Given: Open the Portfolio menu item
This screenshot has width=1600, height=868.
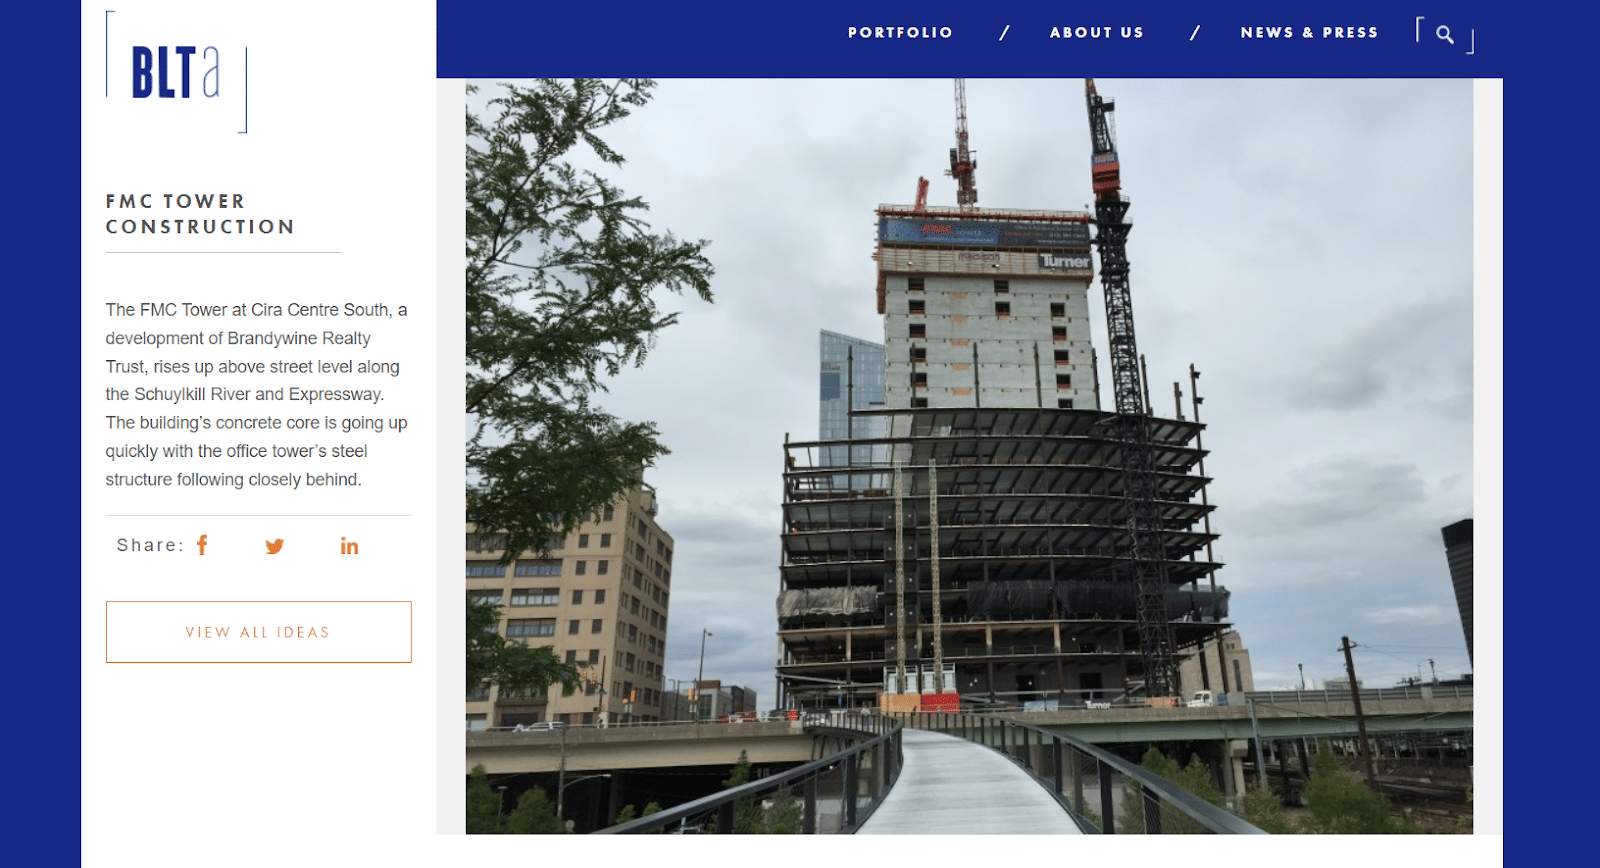Looking at the screenshot, I should point(900,33).
